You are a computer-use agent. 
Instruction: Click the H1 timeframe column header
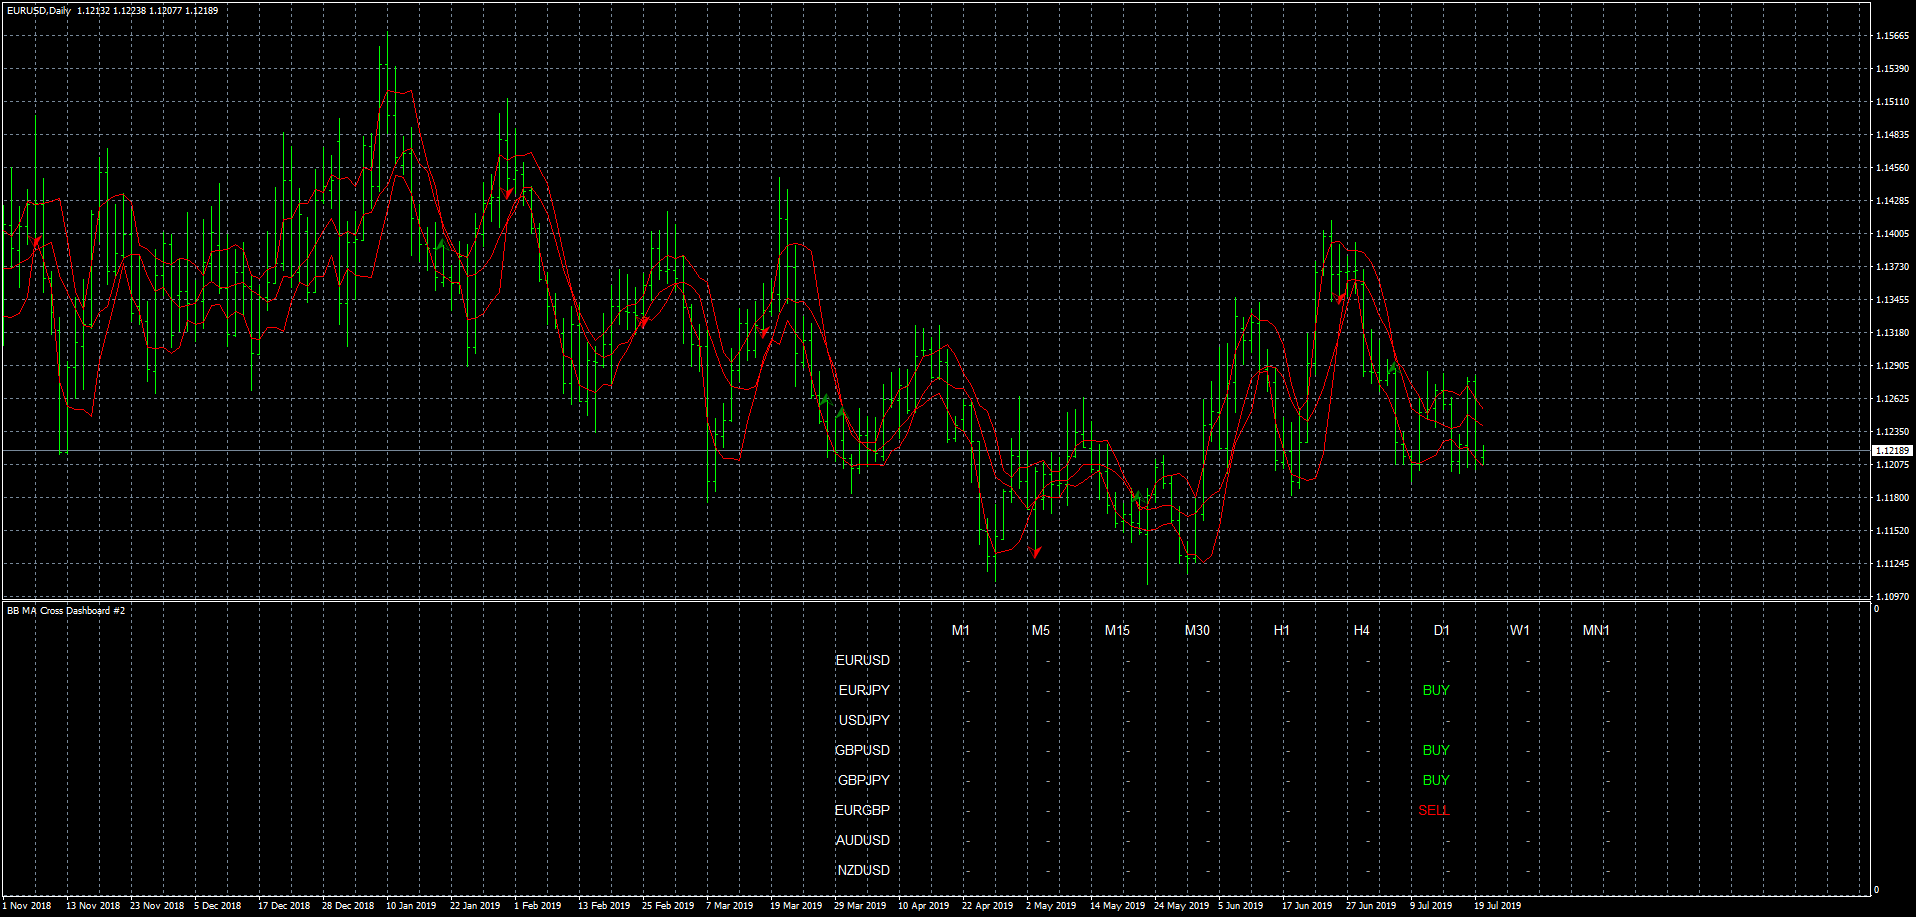tap(1282, 630)
